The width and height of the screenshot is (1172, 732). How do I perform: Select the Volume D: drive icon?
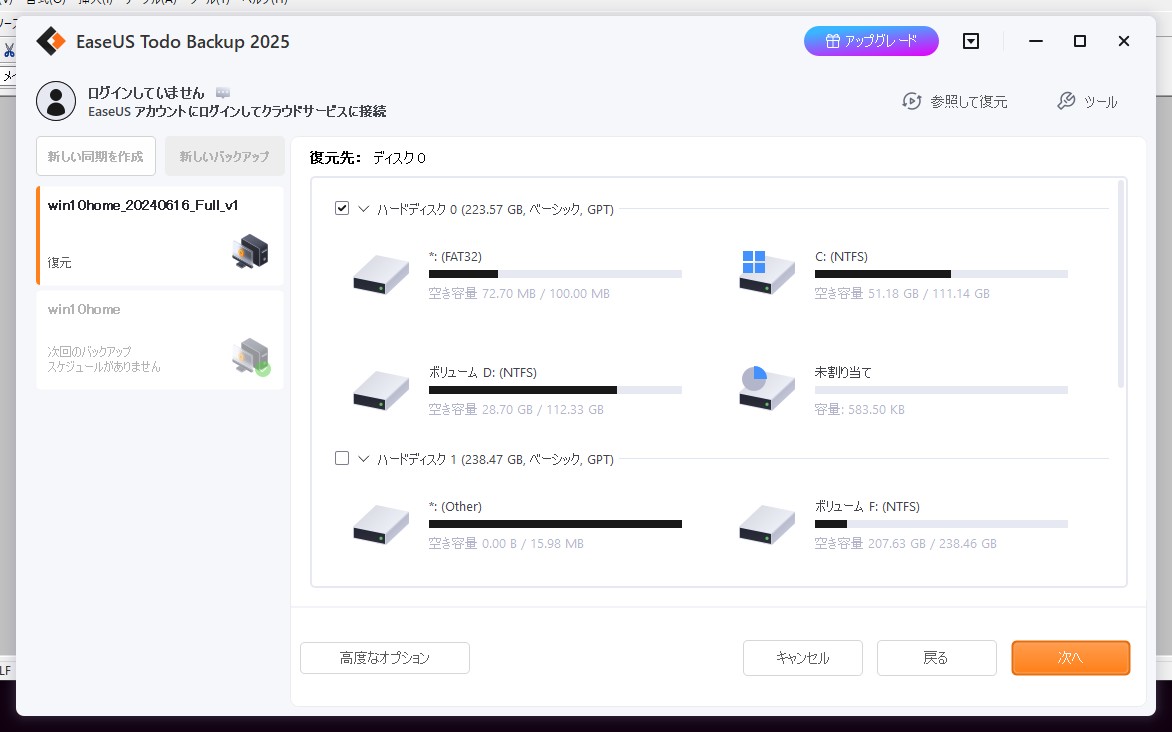click(381, 390)
